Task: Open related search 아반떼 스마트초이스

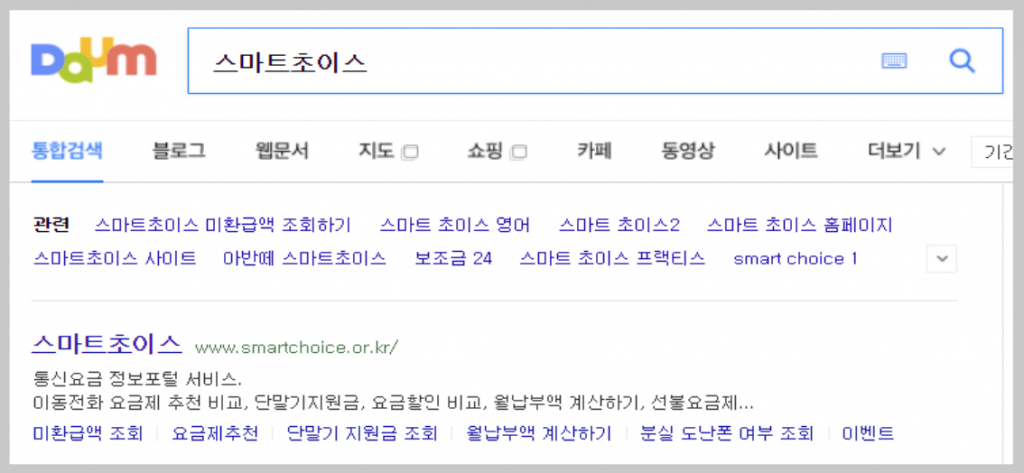Action: point(305,259)
